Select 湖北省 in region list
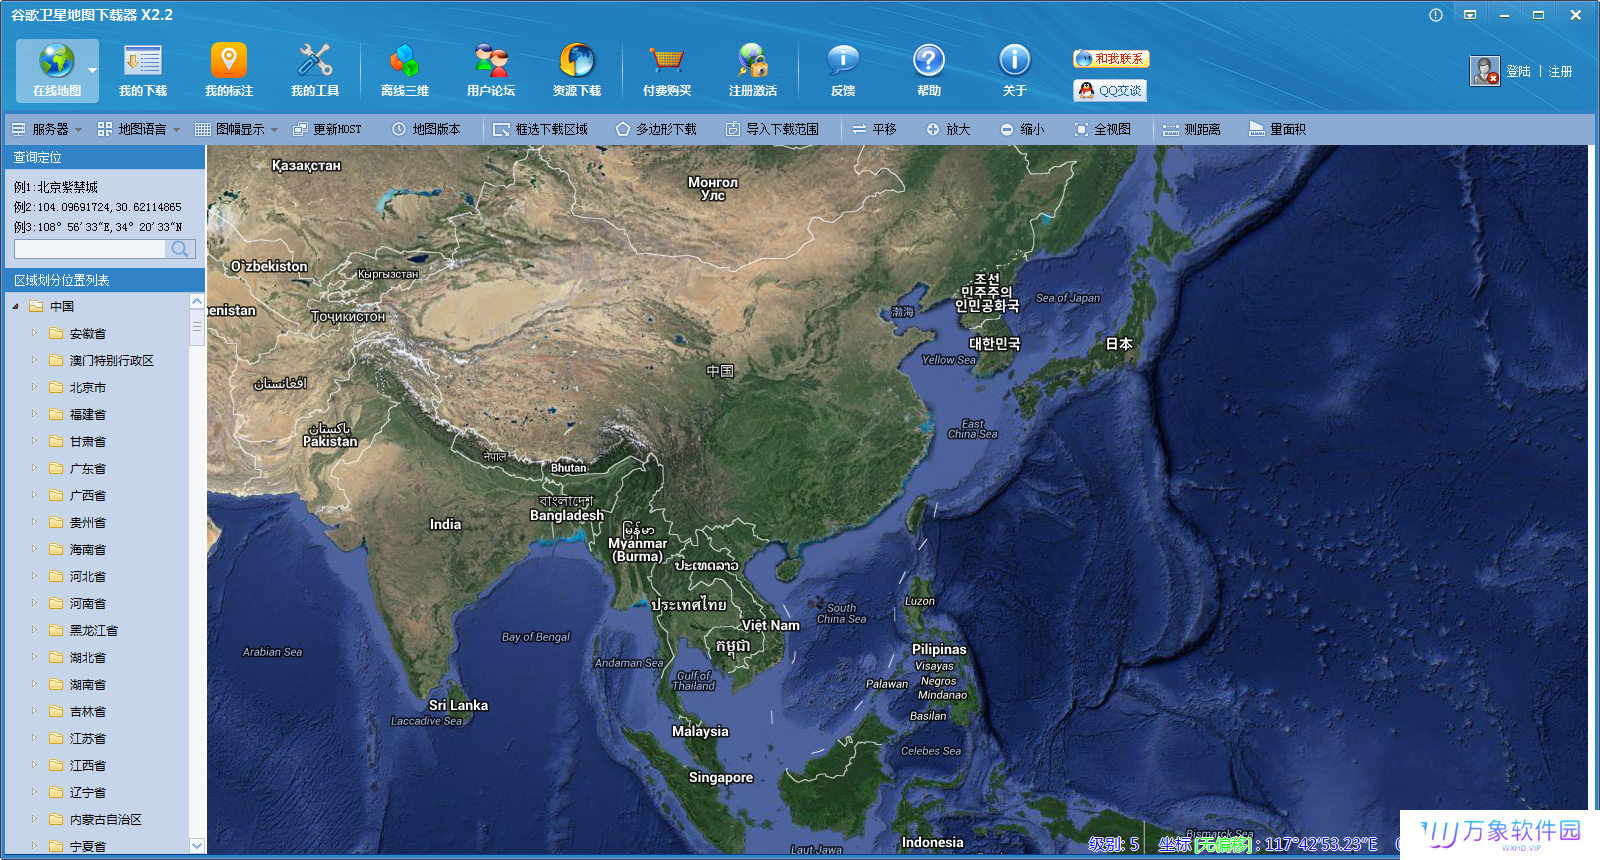 87,658
